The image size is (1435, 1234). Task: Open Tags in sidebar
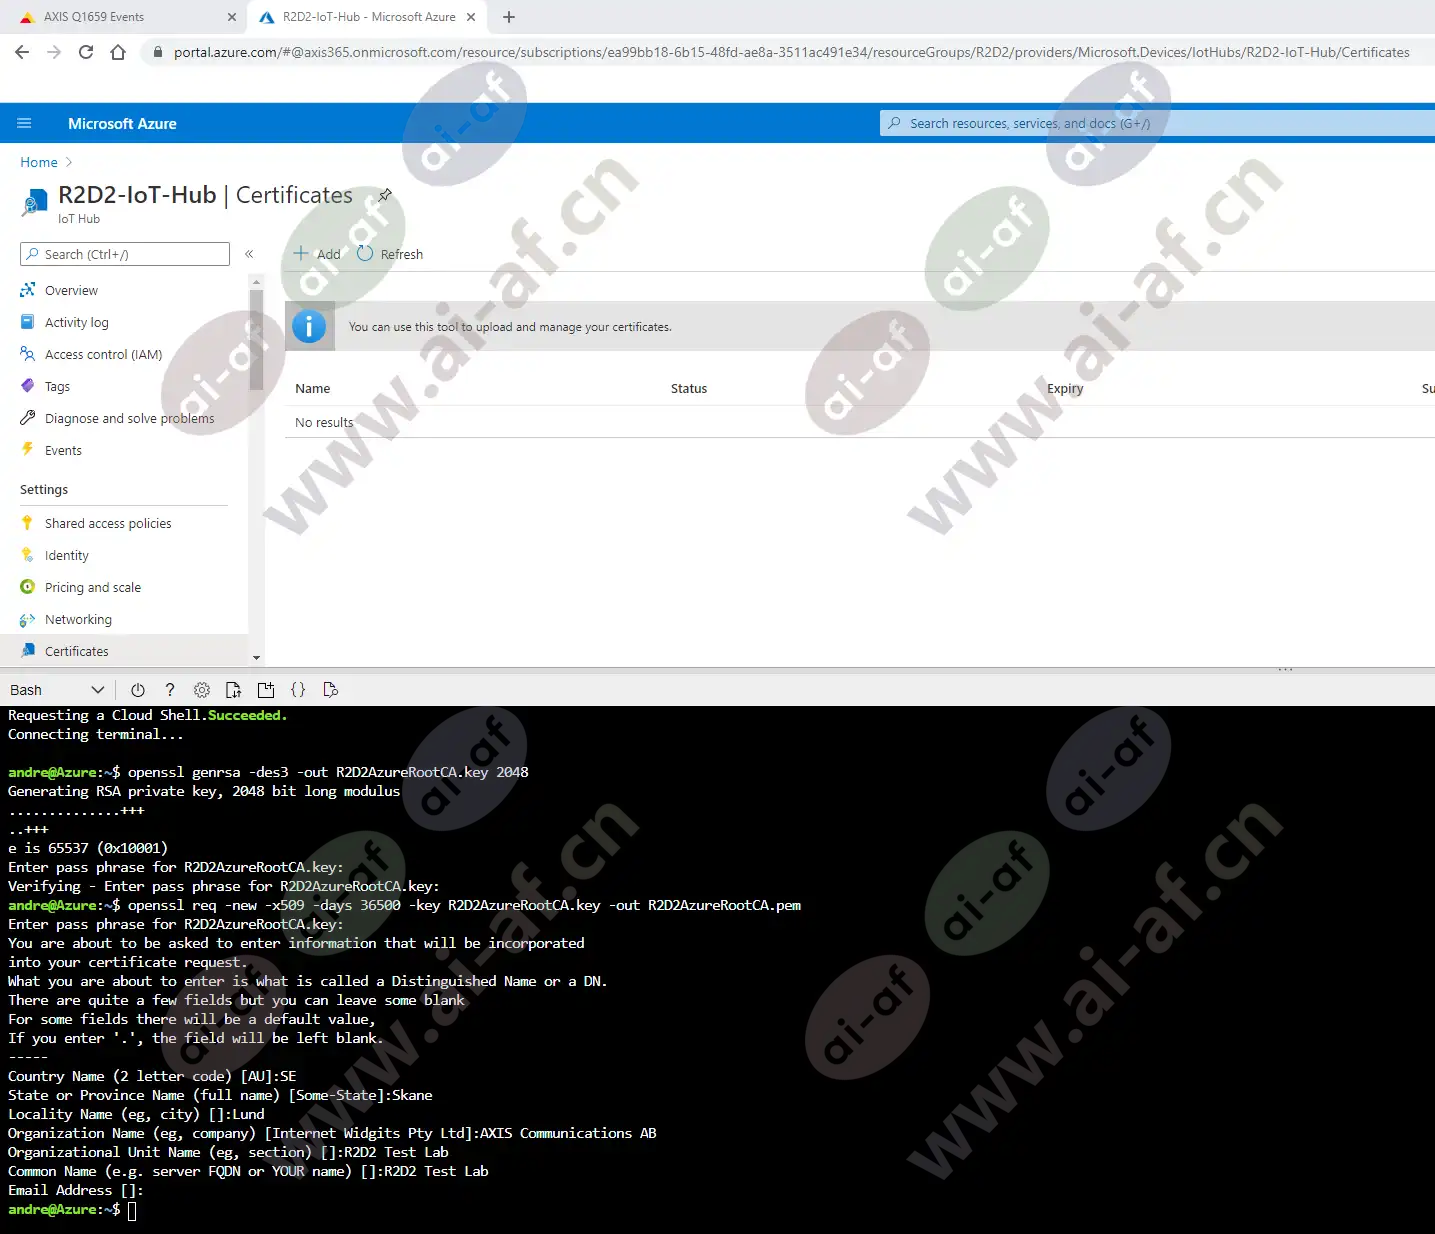57,386
